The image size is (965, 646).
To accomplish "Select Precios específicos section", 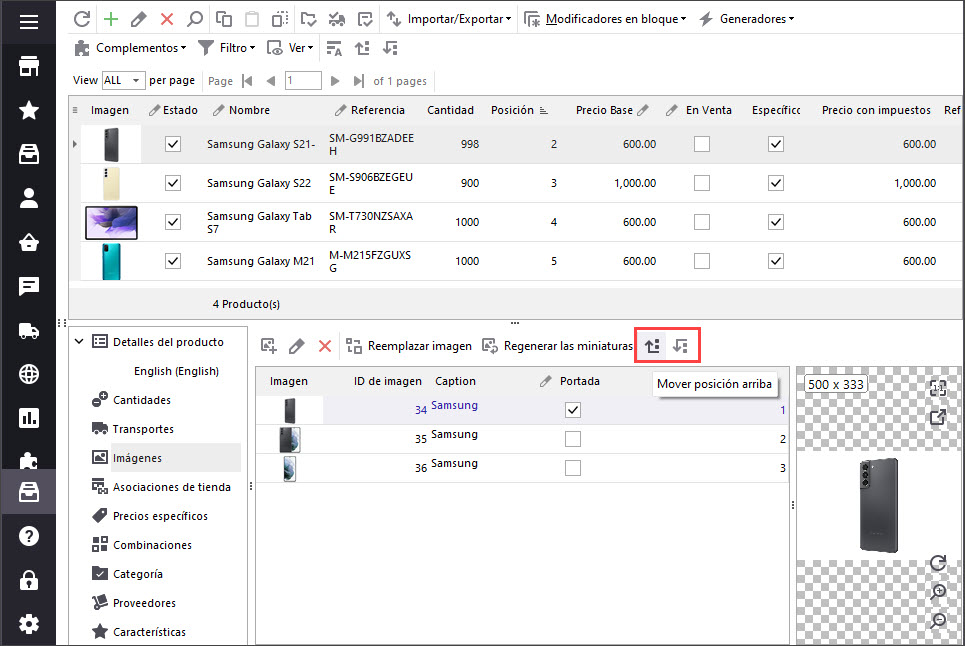I will point(160,516).
